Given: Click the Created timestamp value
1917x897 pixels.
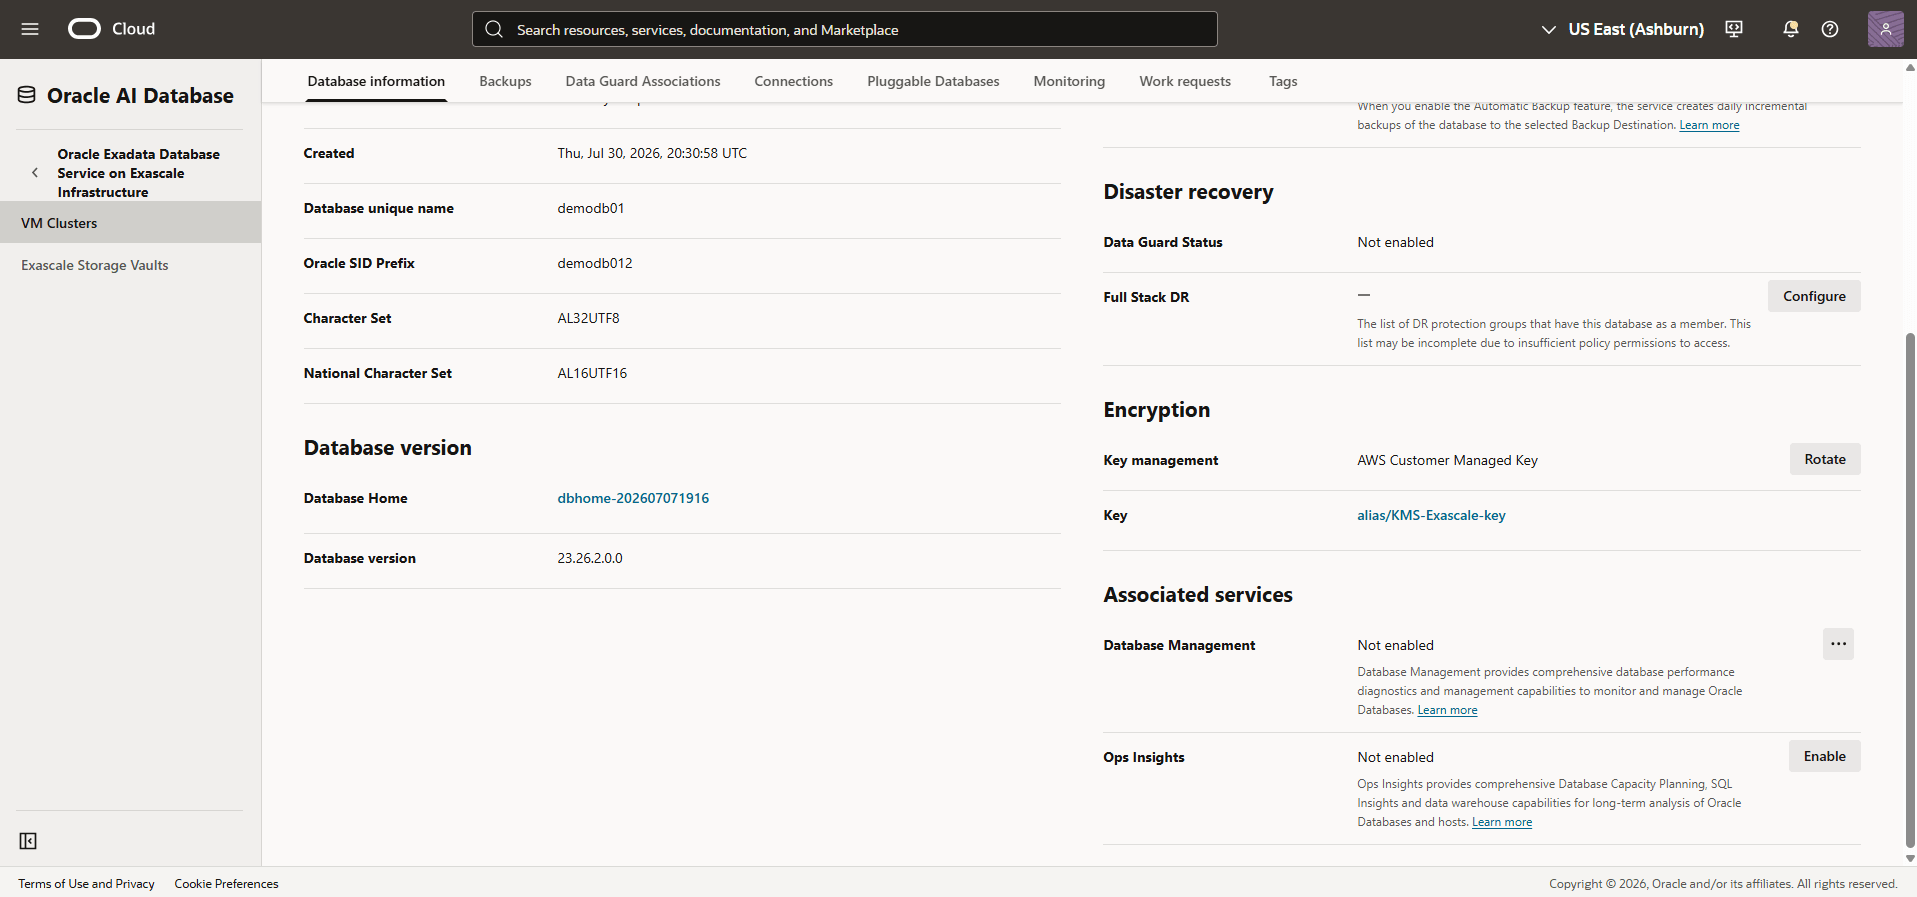Looking at the screenshot, I should point(652,153).
